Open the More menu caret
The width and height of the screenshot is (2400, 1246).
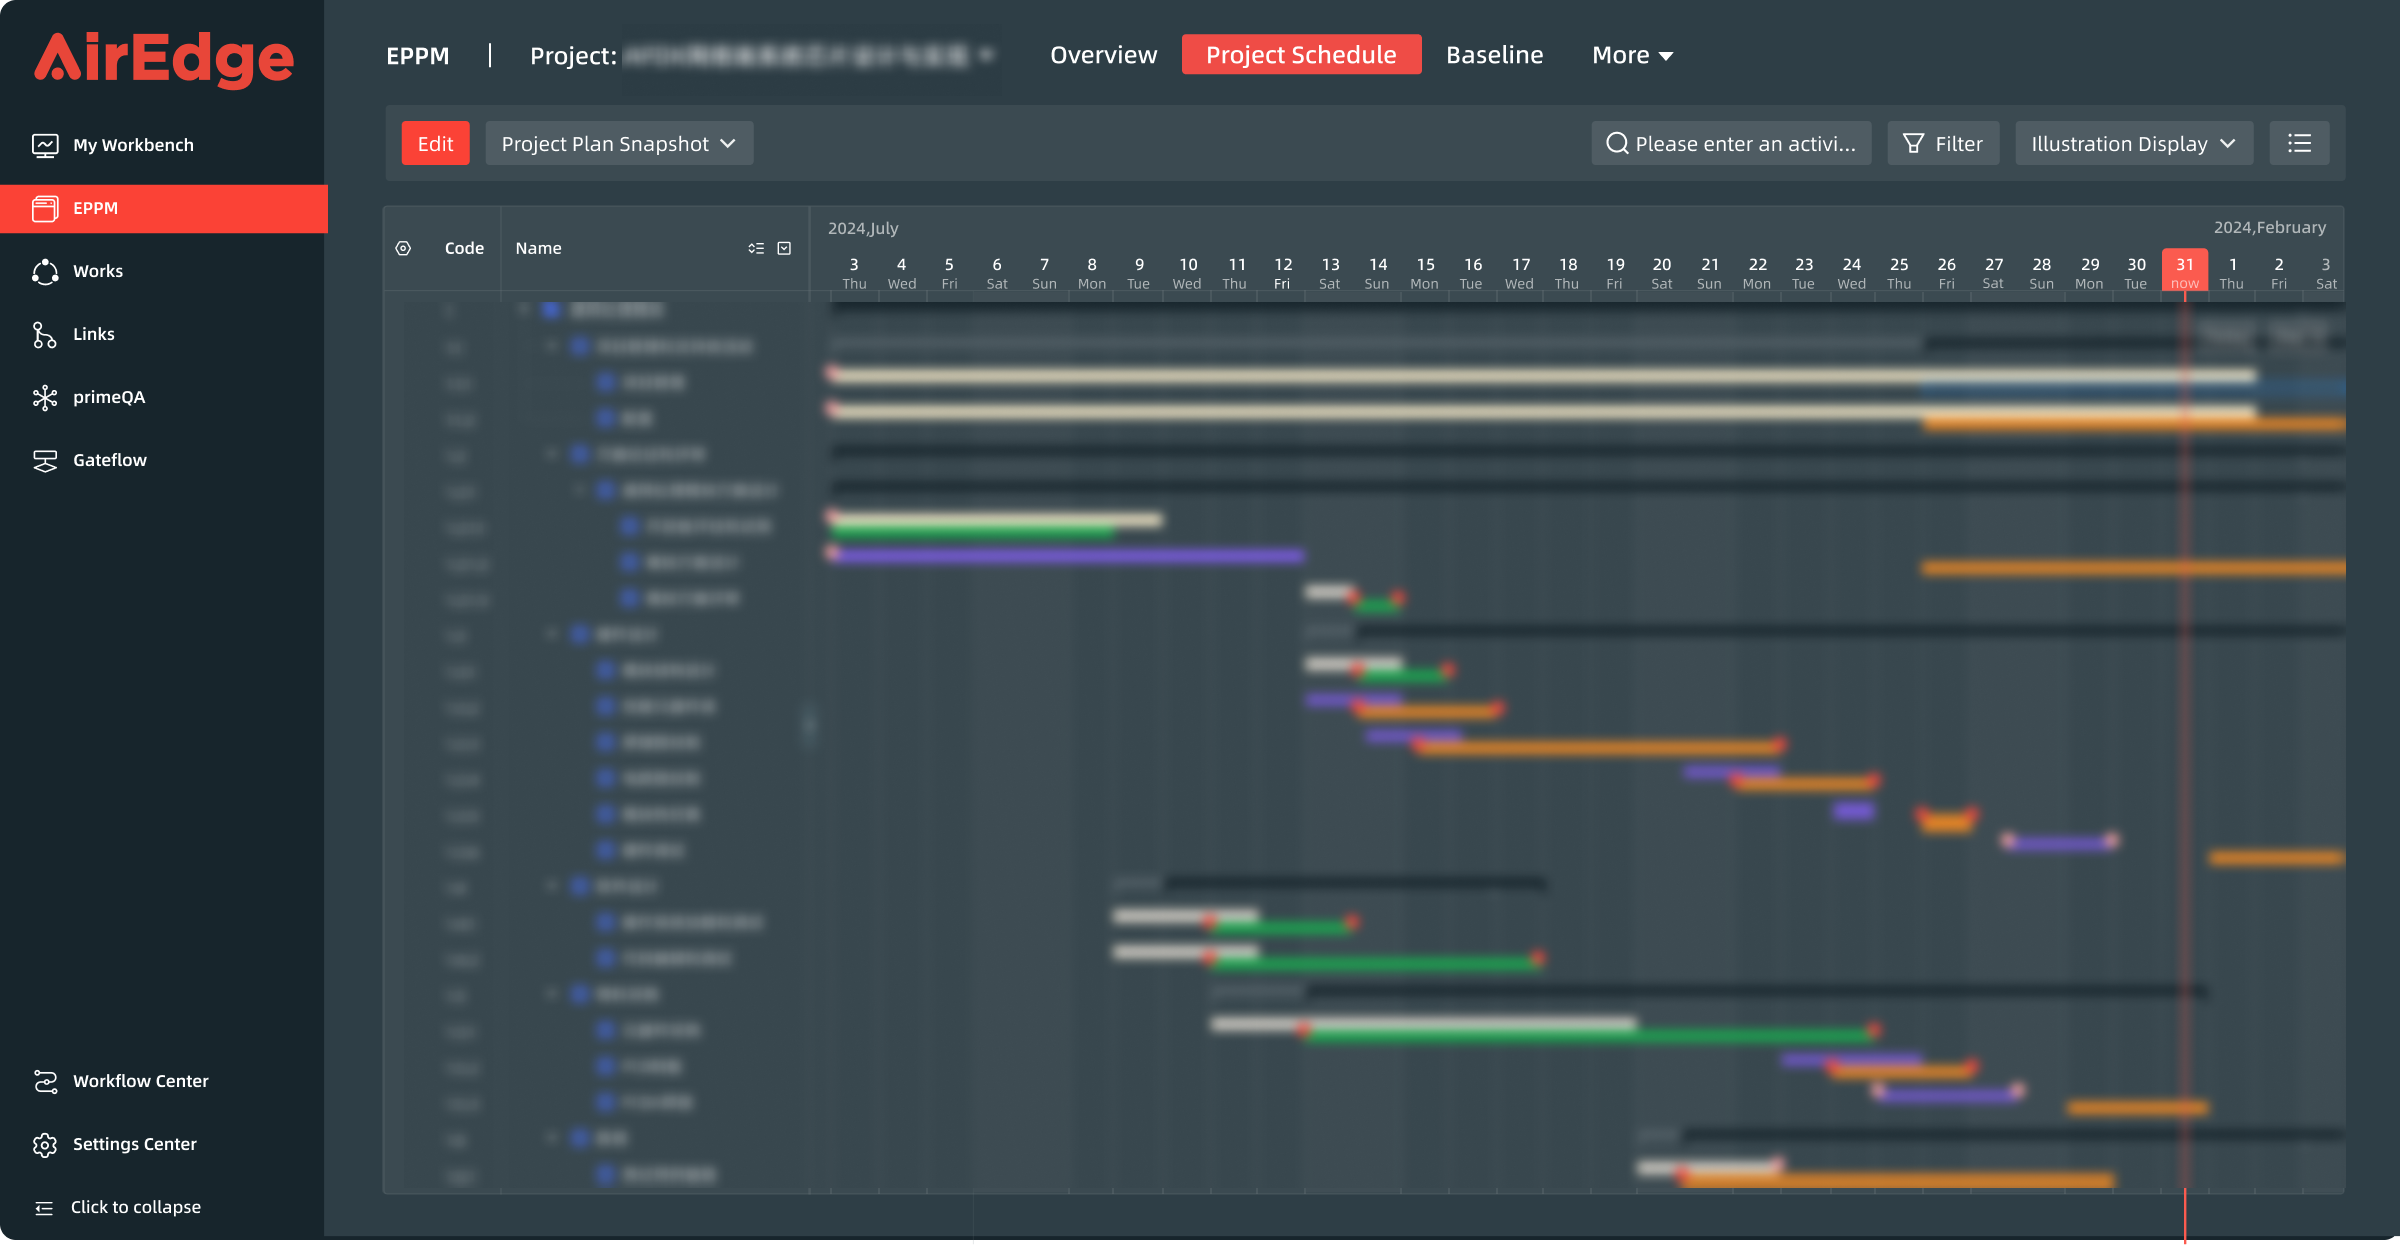[1666, 56]
